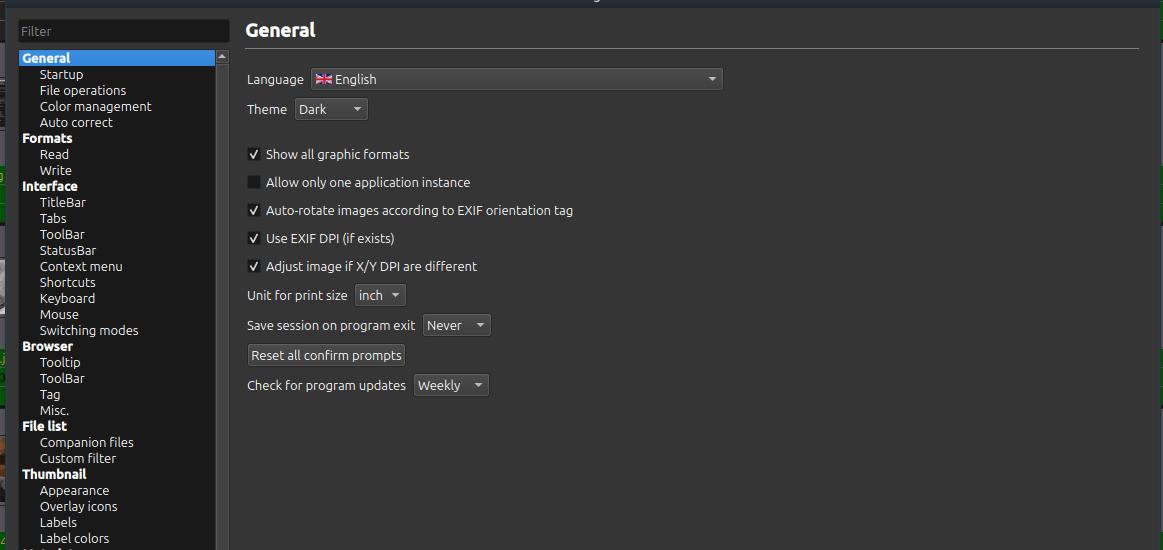Change Save session on program exit option

[456, 325]
